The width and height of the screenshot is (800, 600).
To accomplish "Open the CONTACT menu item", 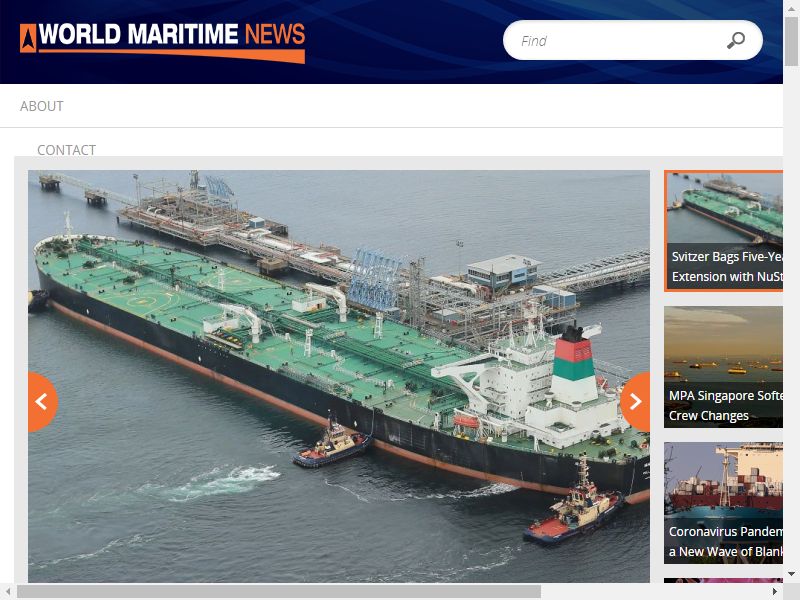I will (66, 150).
